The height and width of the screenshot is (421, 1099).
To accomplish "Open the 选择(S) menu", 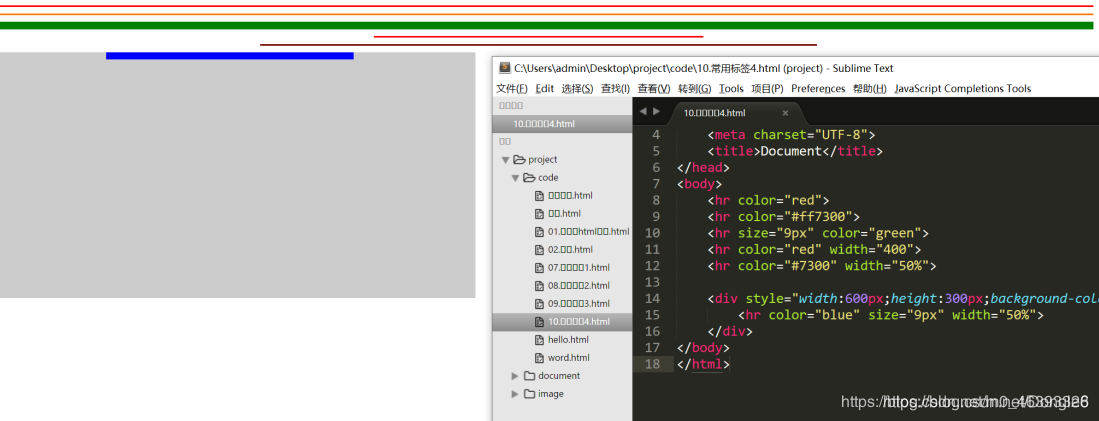I will point(577,89).
